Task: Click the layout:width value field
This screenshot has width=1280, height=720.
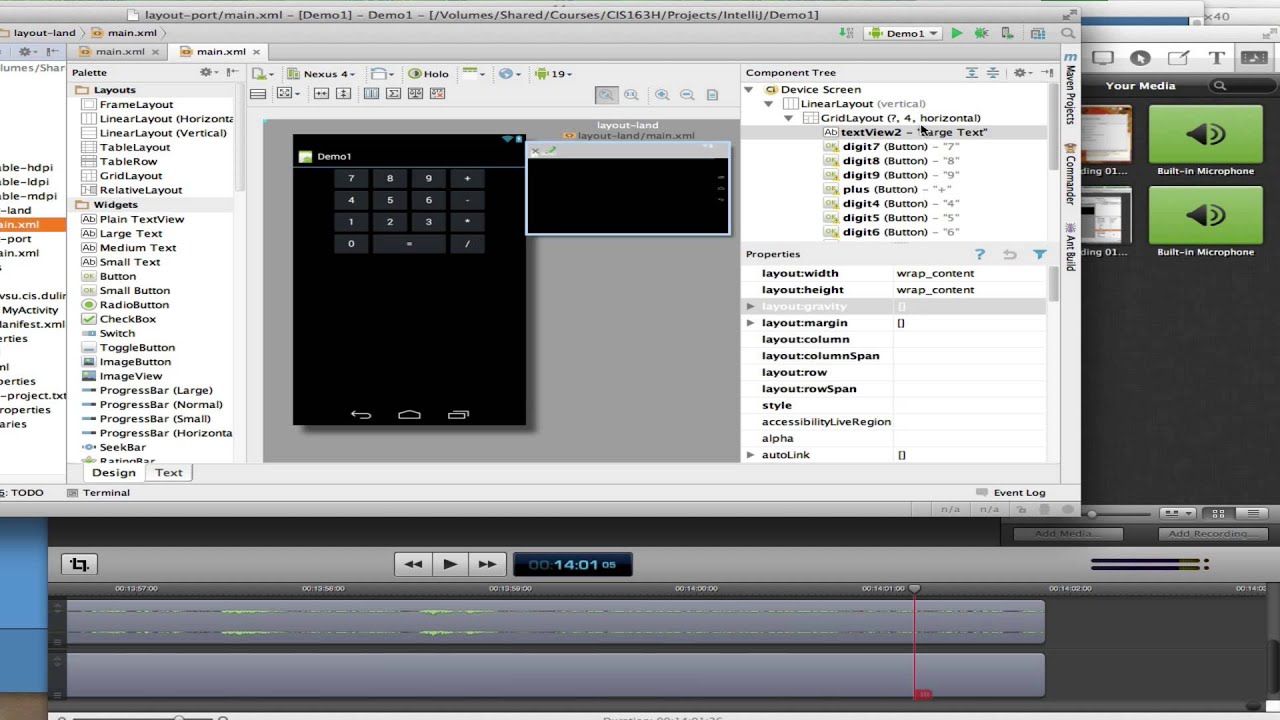Action: tap(970, 273)
